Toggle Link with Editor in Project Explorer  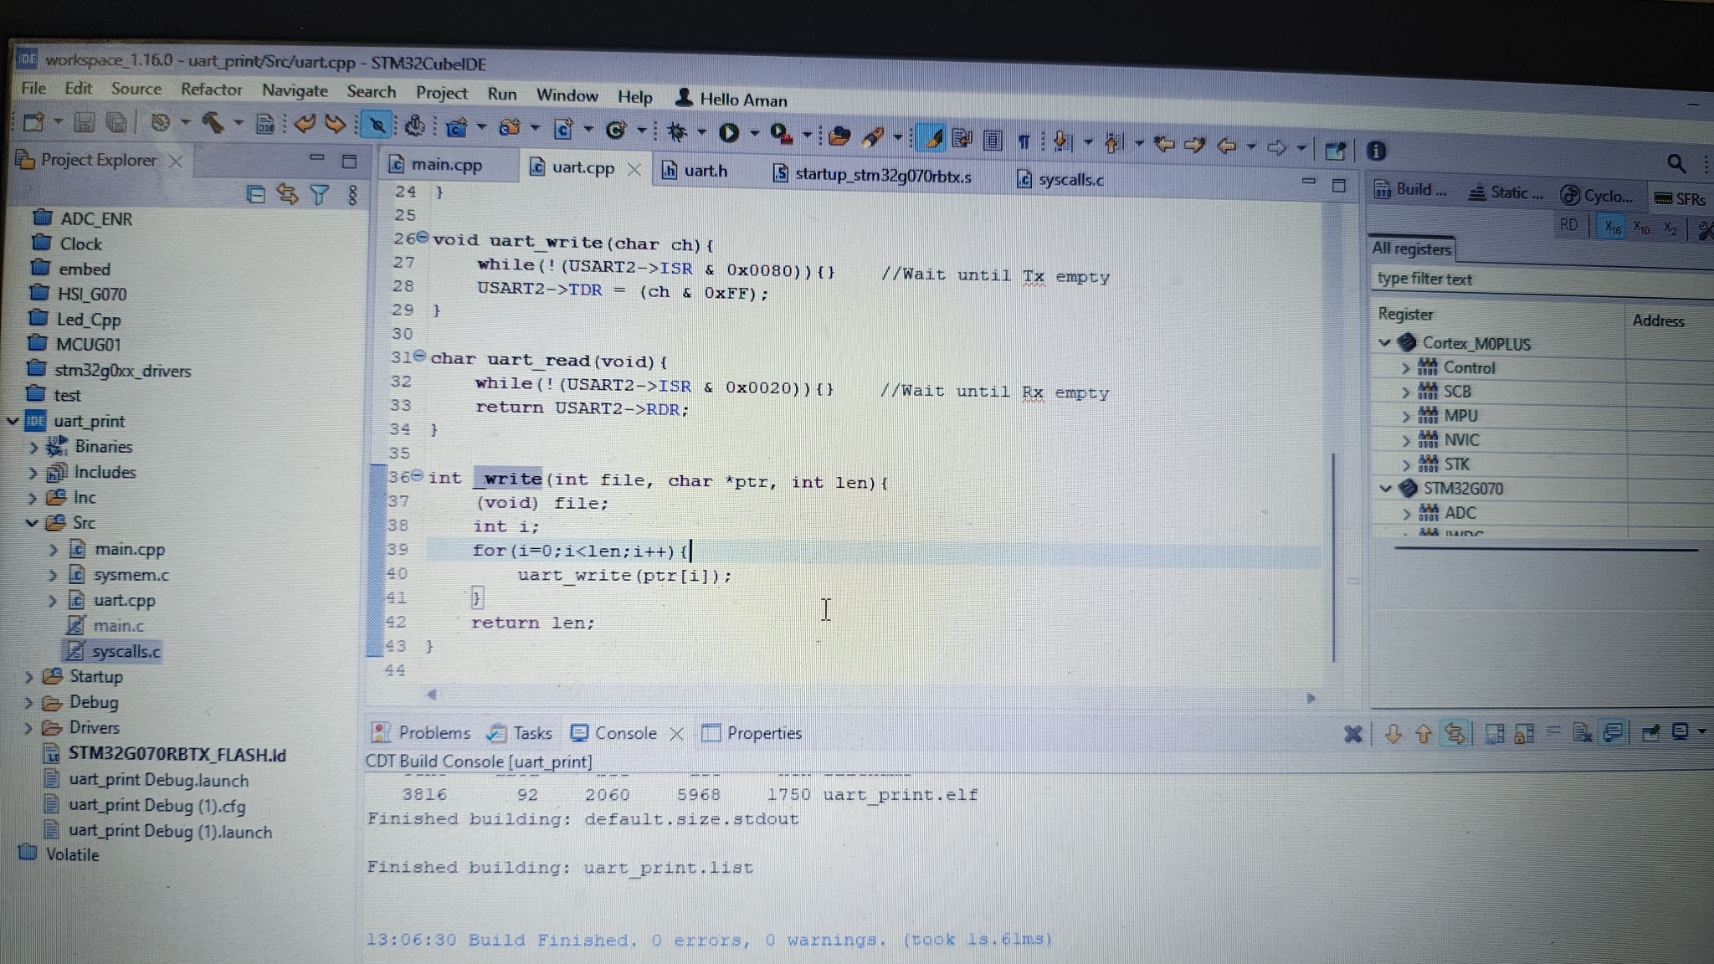tap(288, 195)
